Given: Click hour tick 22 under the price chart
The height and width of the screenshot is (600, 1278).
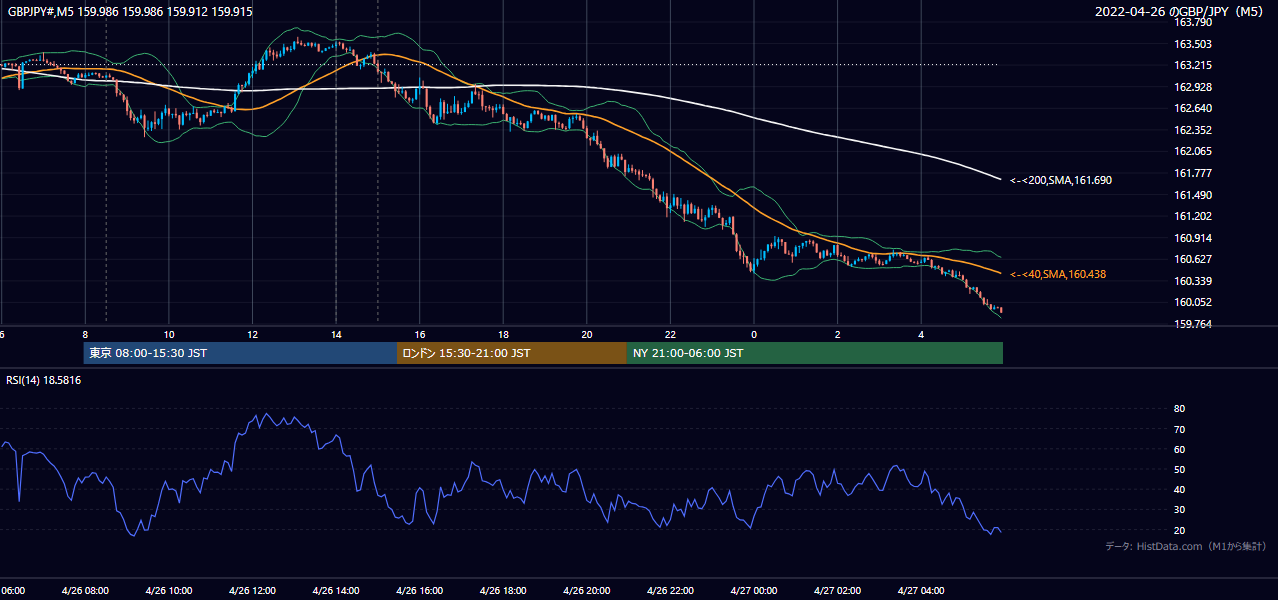Looking at the screenshot, I should point(670,334).
